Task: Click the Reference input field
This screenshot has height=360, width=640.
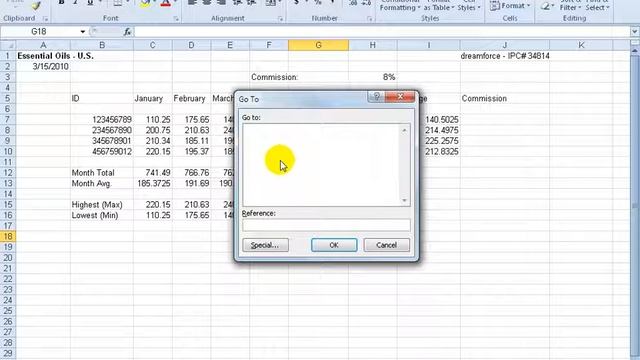Action: point(326,225)
